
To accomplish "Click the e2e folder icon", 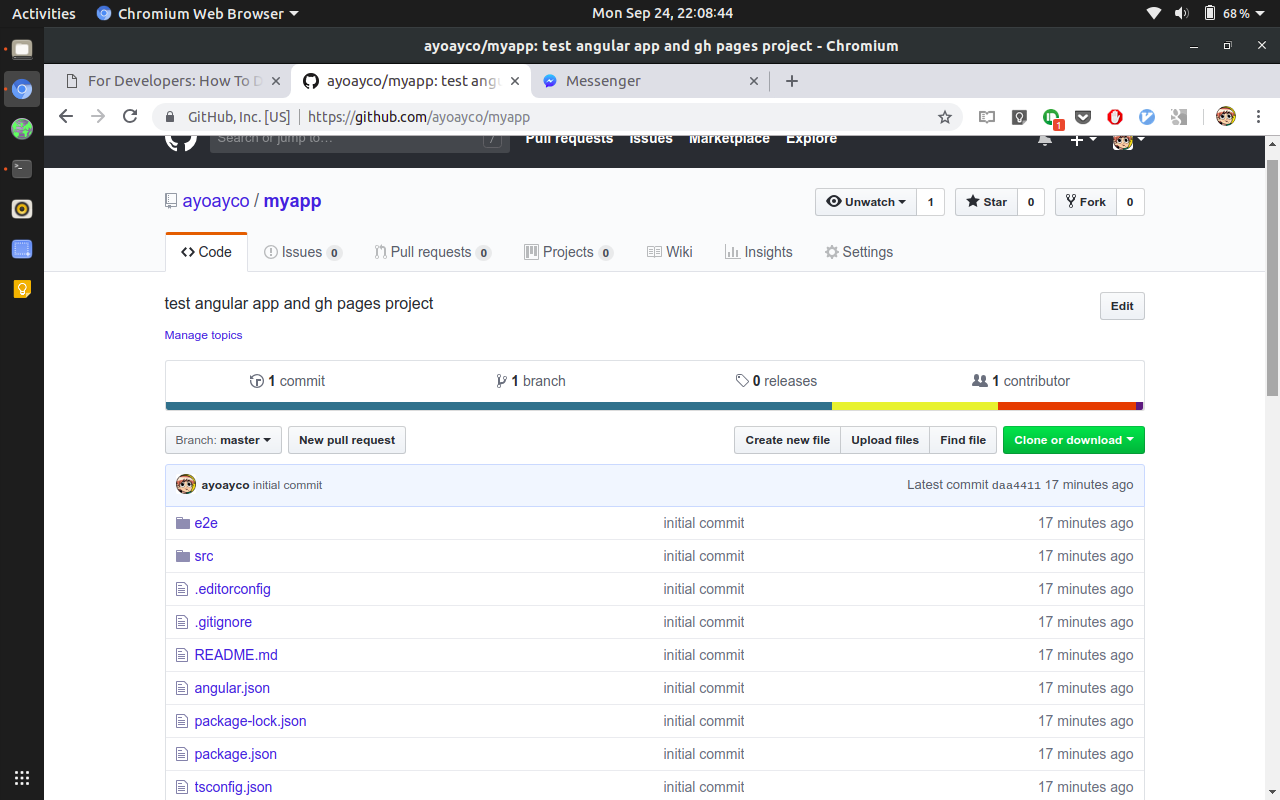I will point(182,523).
